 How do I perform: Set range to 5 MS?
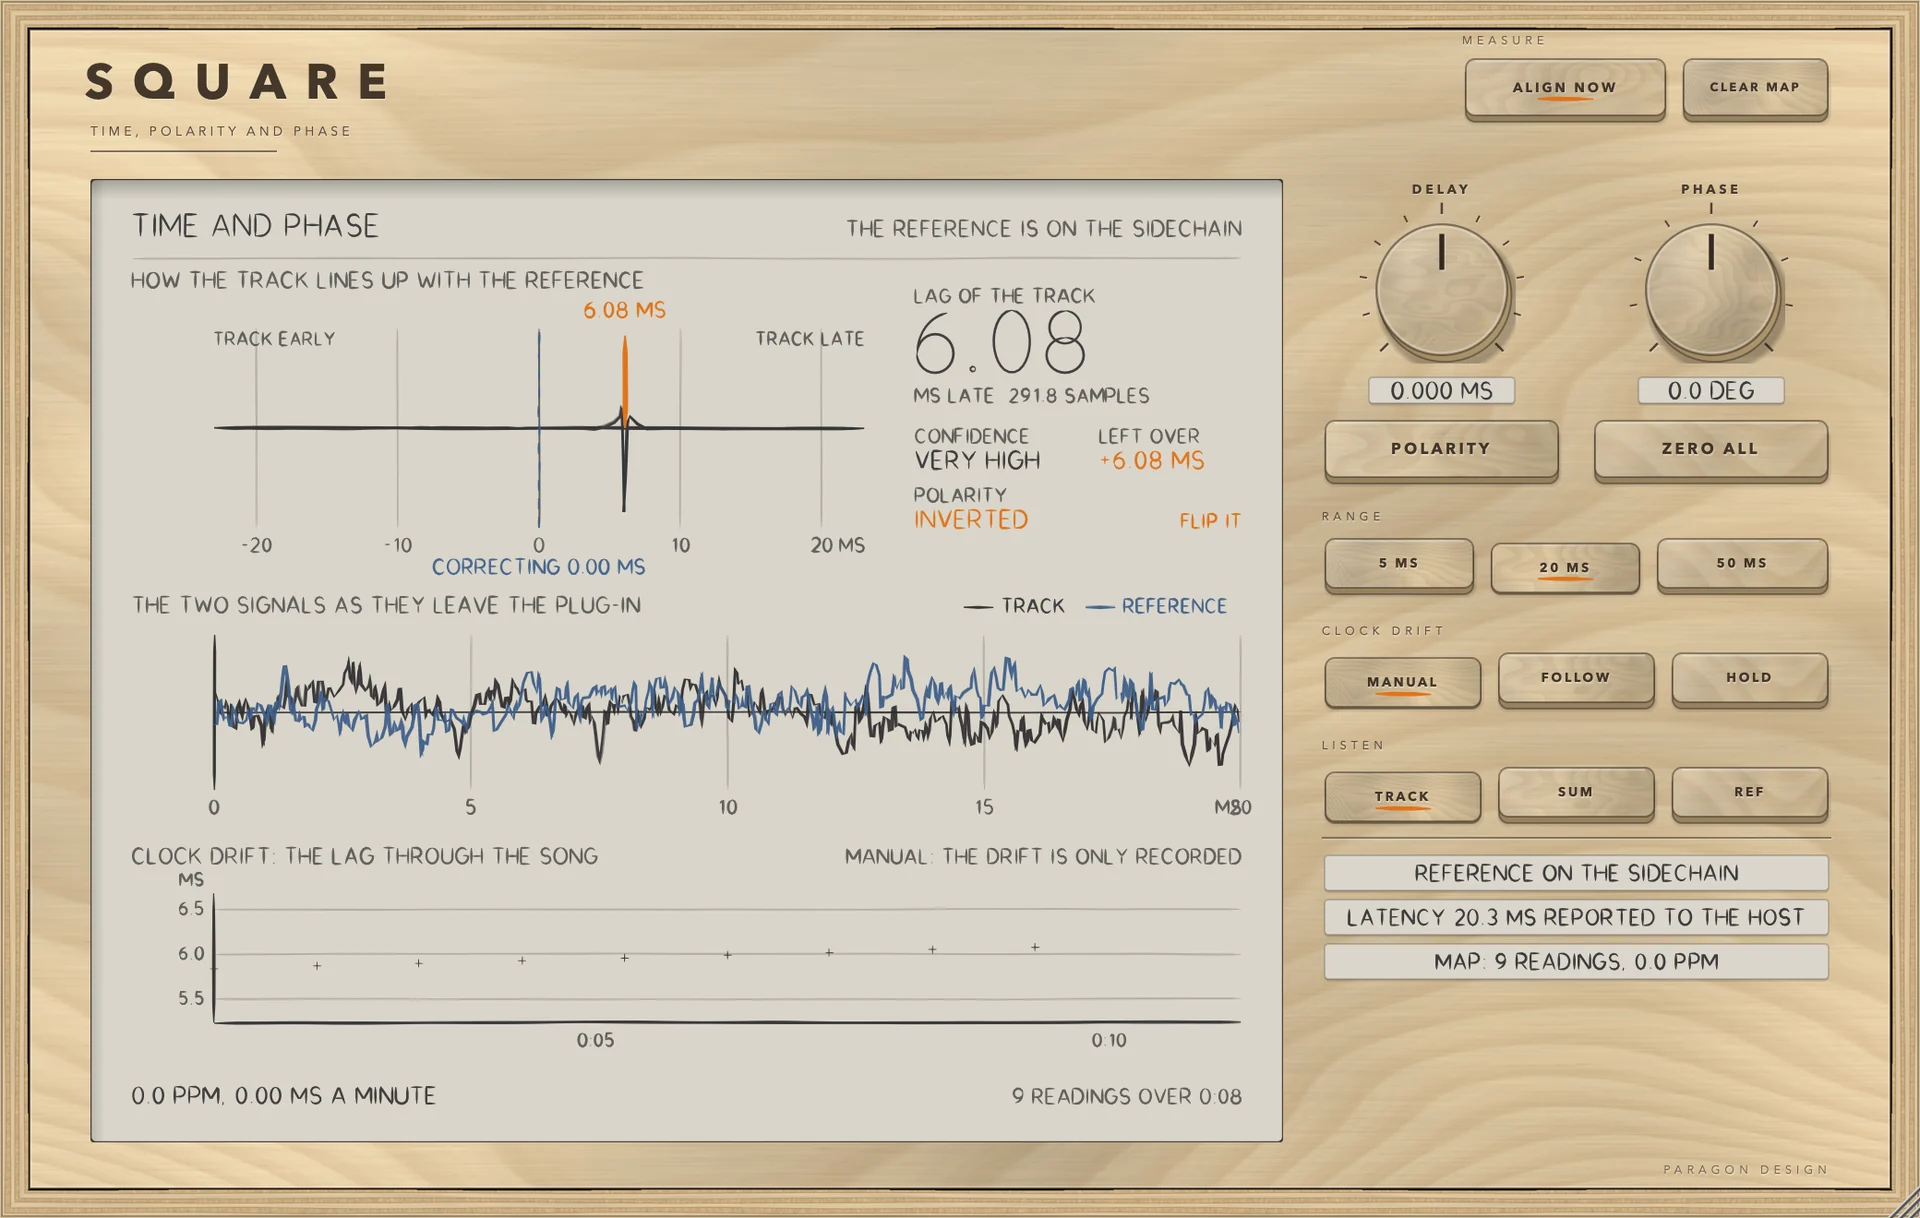[1398, 564]
